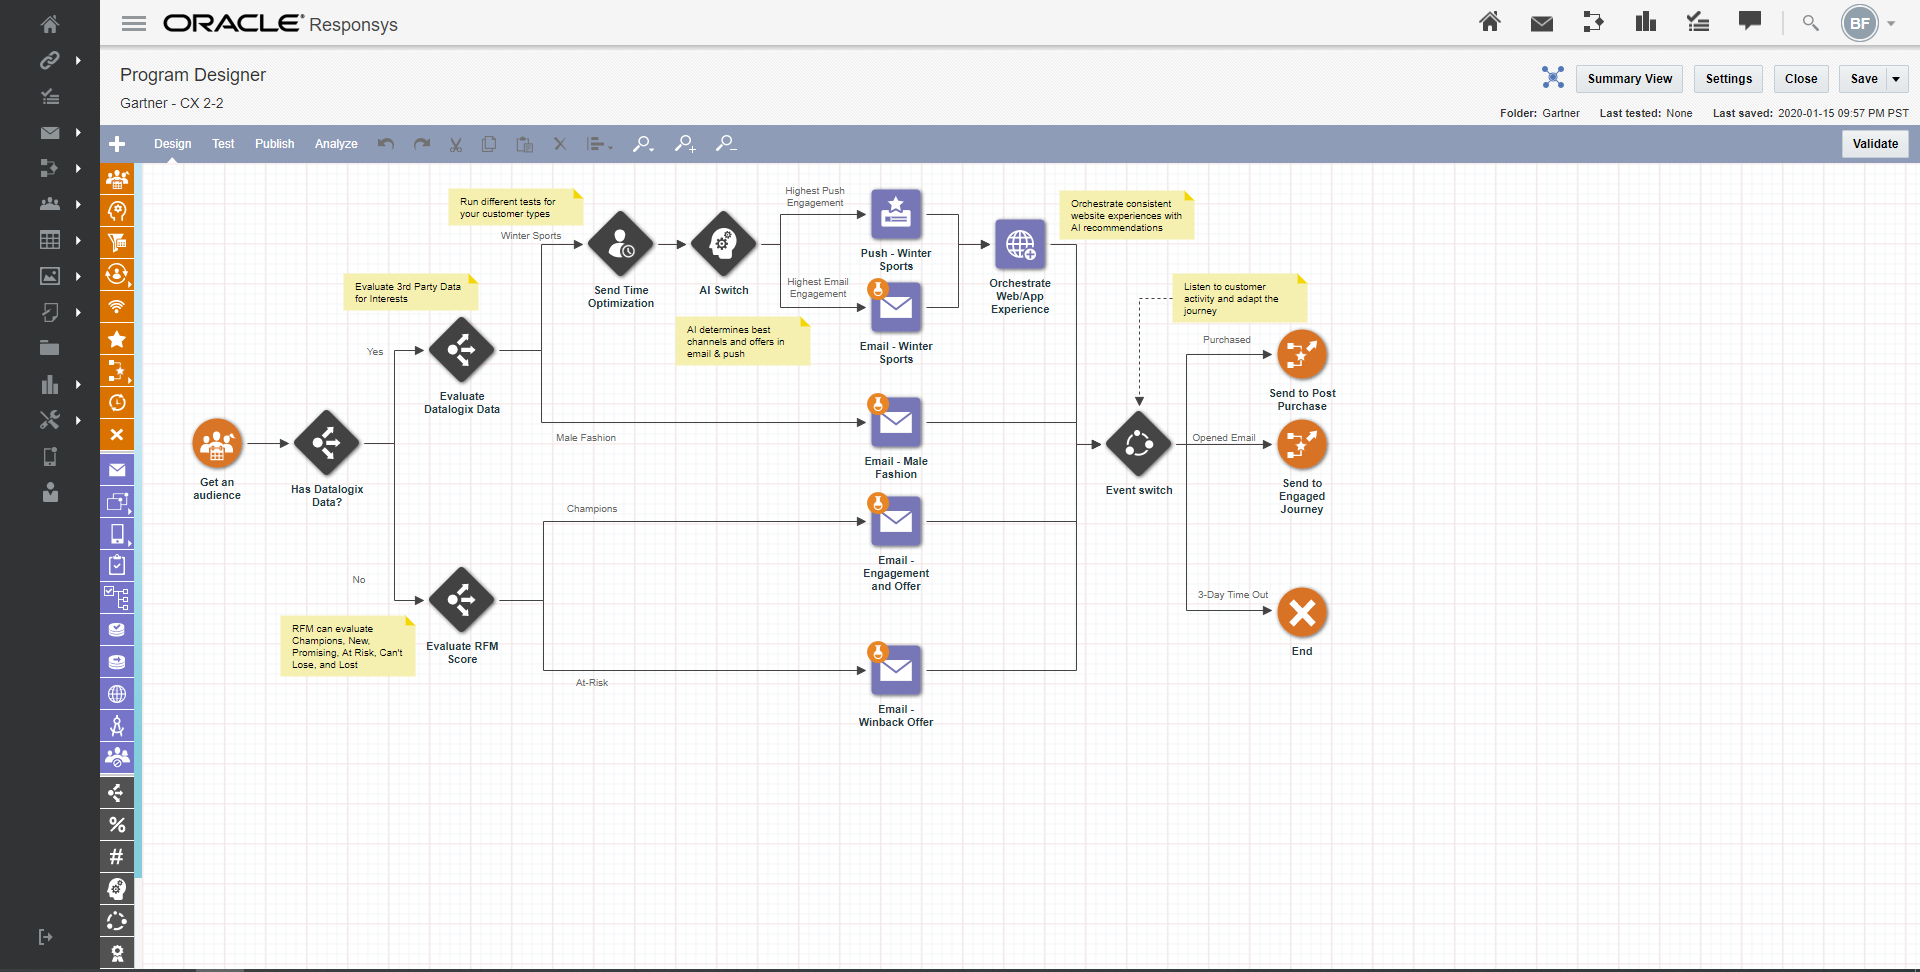Click the Run different tests sticky note
This screenshot has height=972, width=1920.
tap(515, 207)
